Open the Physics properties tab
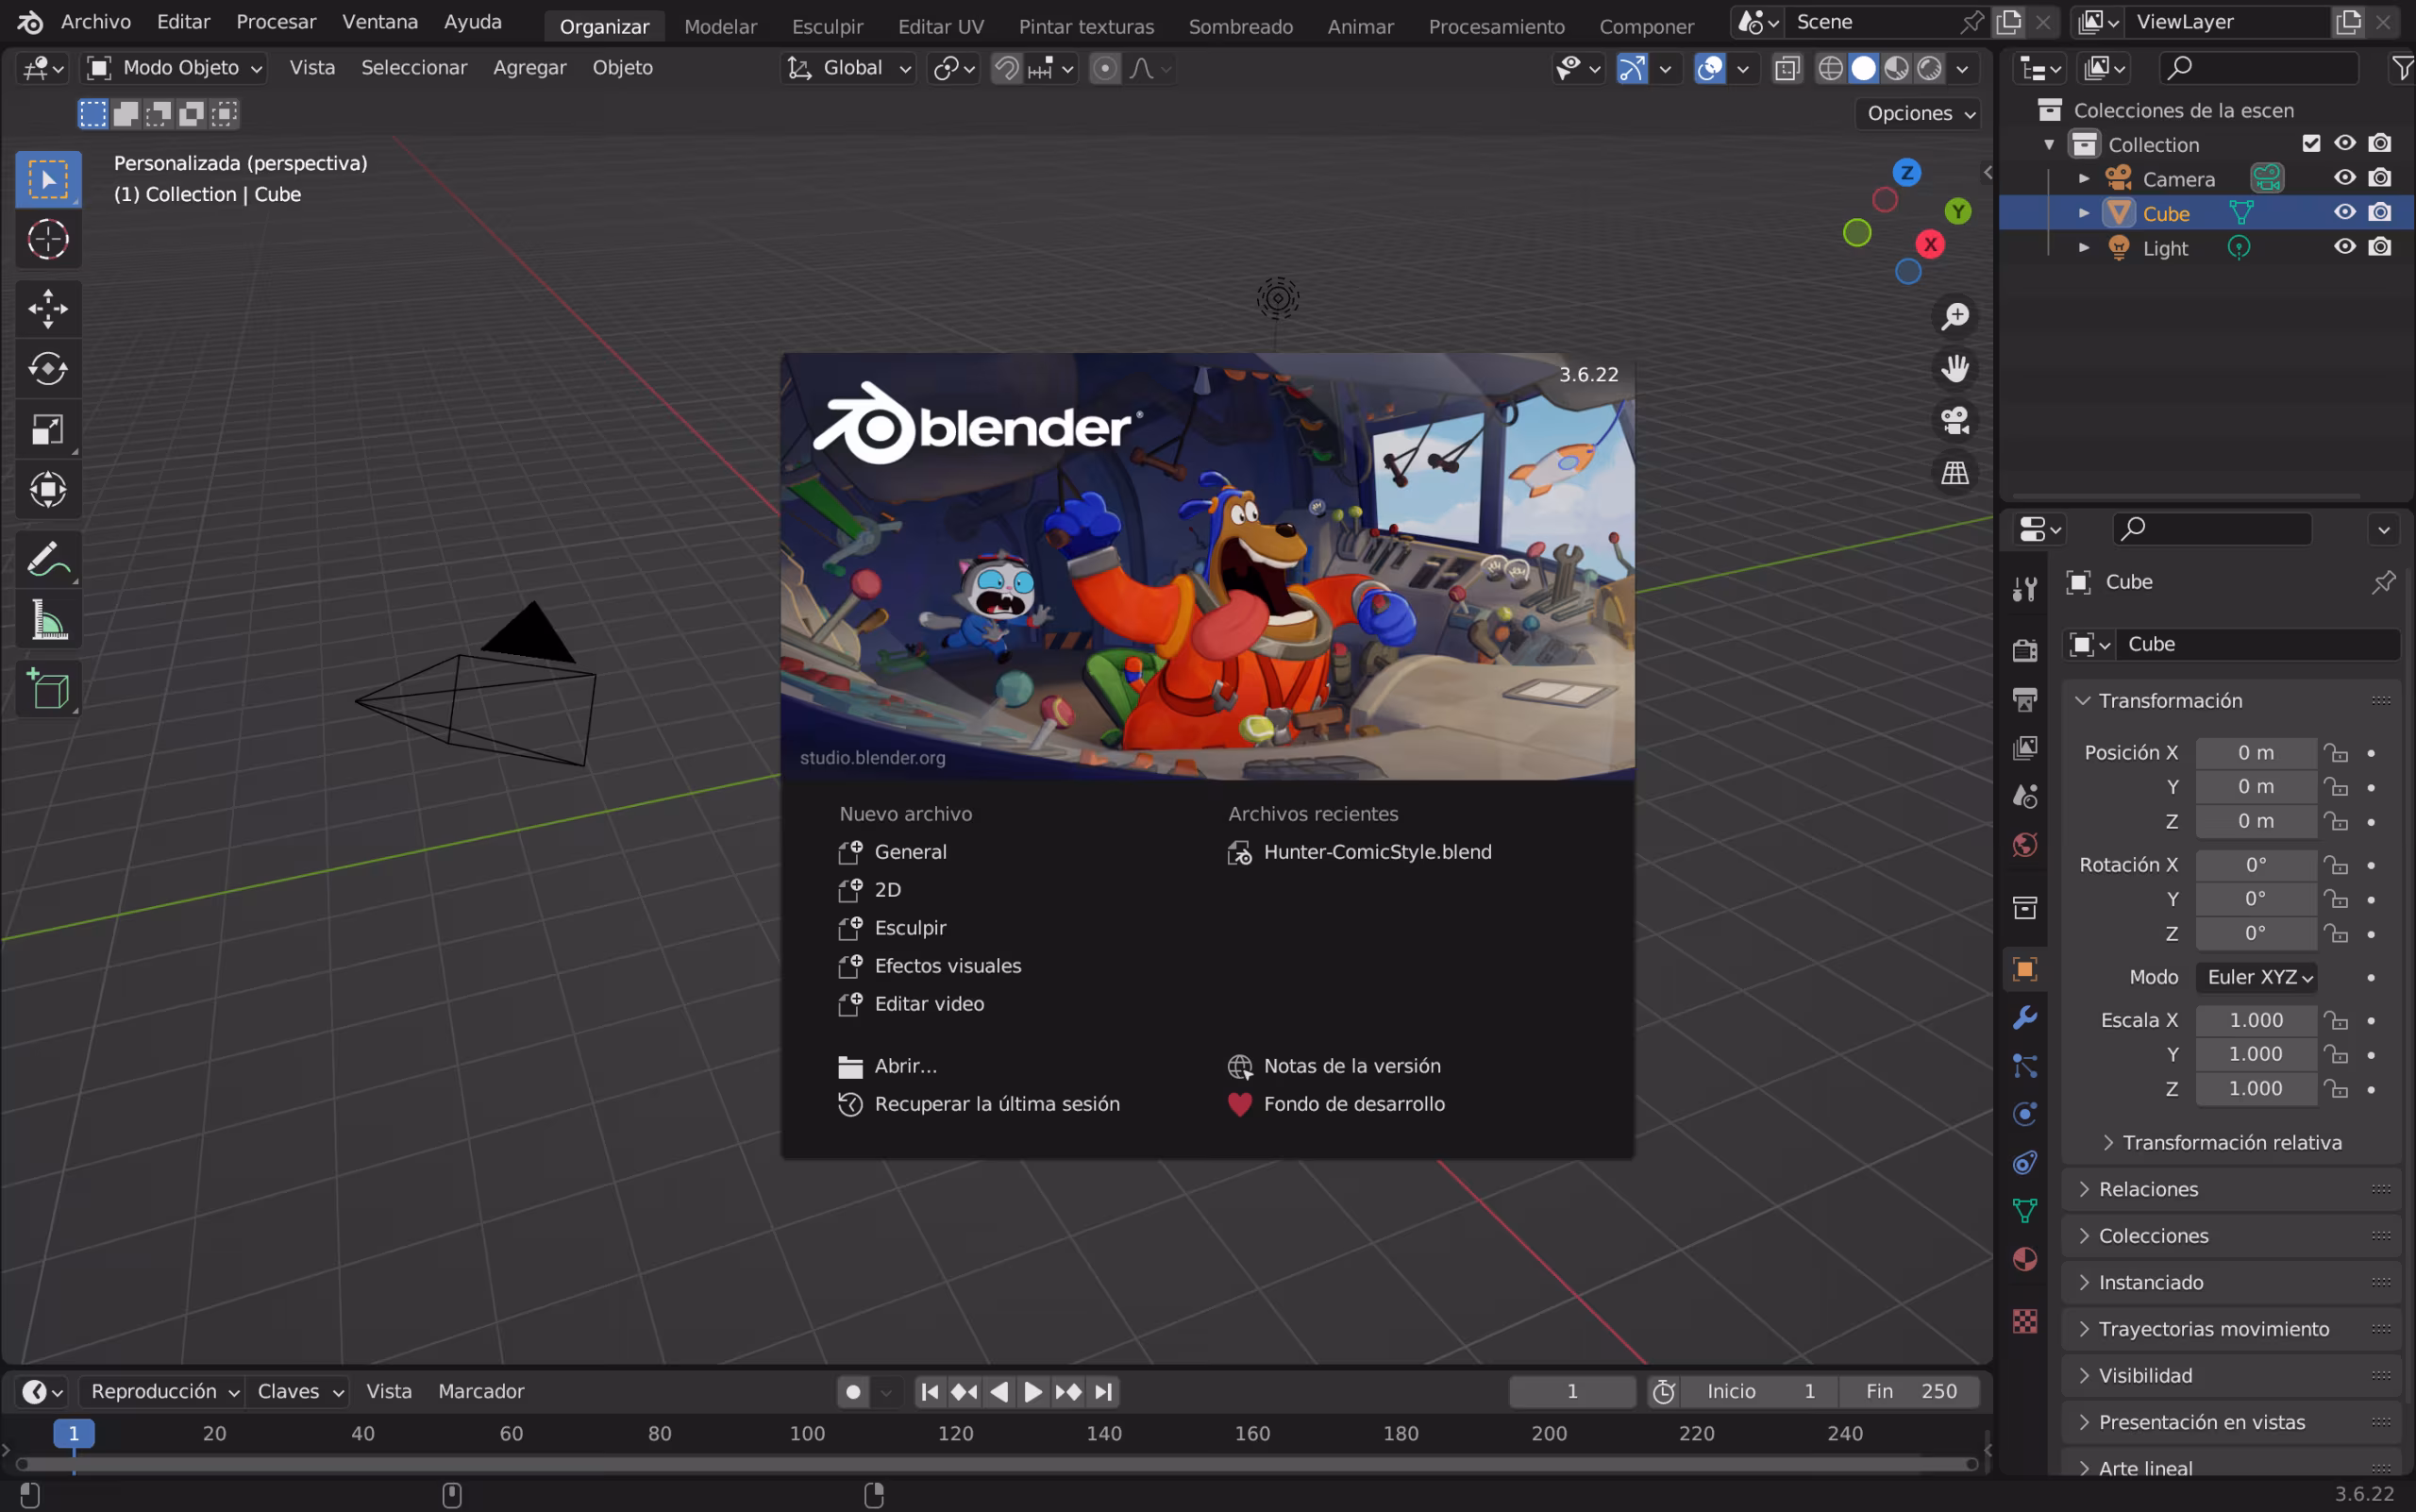The height and width of the screenshot is (1512, 2416). point(2025,1114)
